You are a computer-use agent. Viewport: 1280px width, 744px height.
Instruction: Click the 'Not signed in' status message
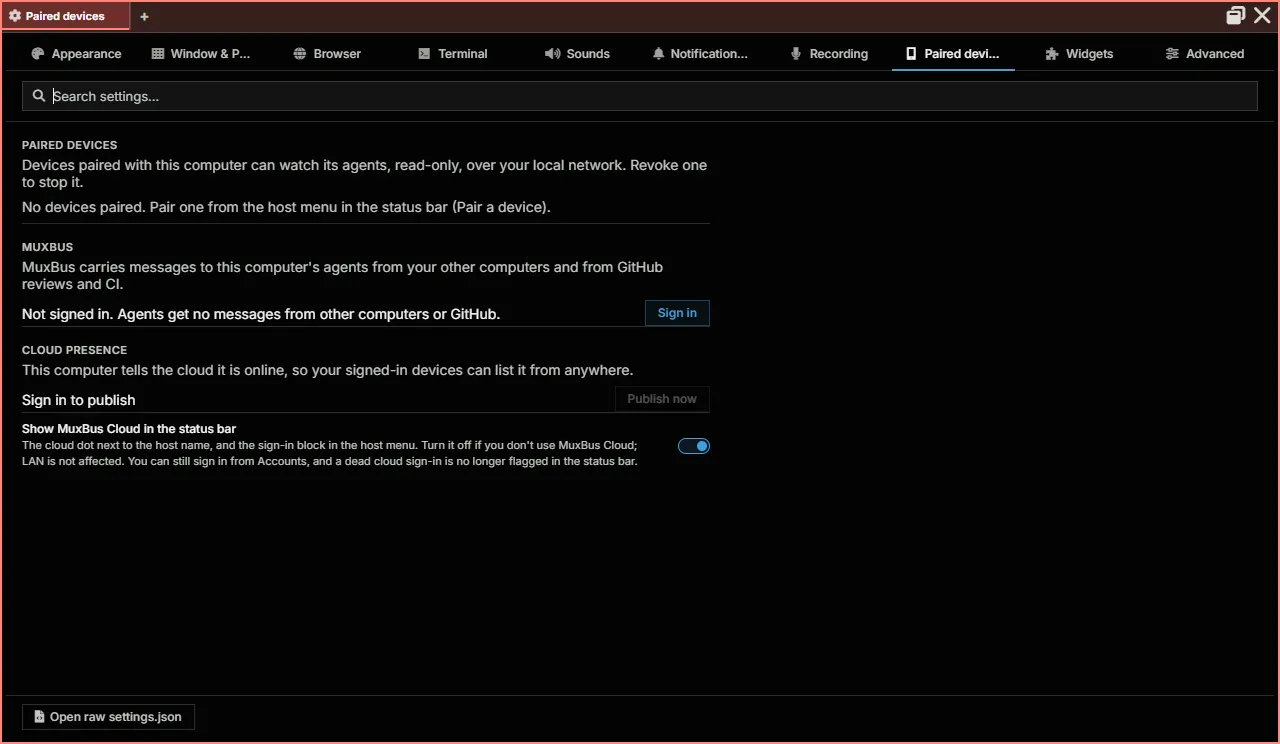click(x=261, y=314)
